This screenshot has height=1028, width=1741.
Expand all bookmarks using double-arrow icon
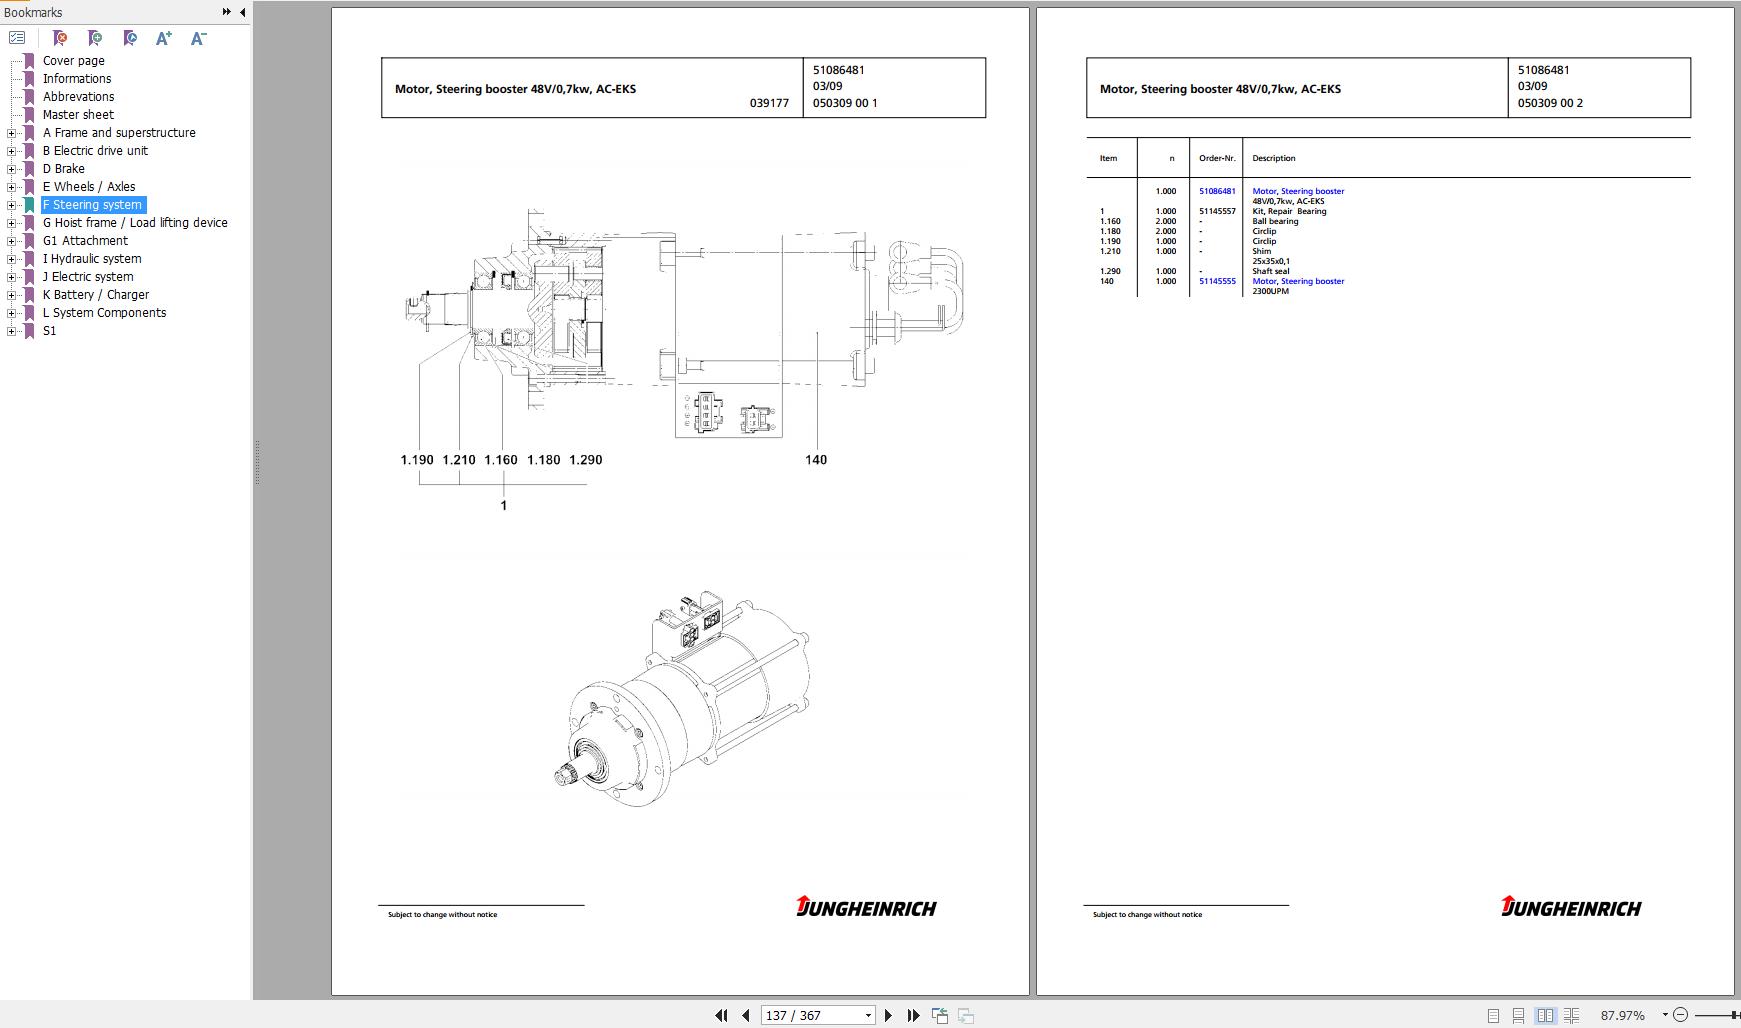227,12
